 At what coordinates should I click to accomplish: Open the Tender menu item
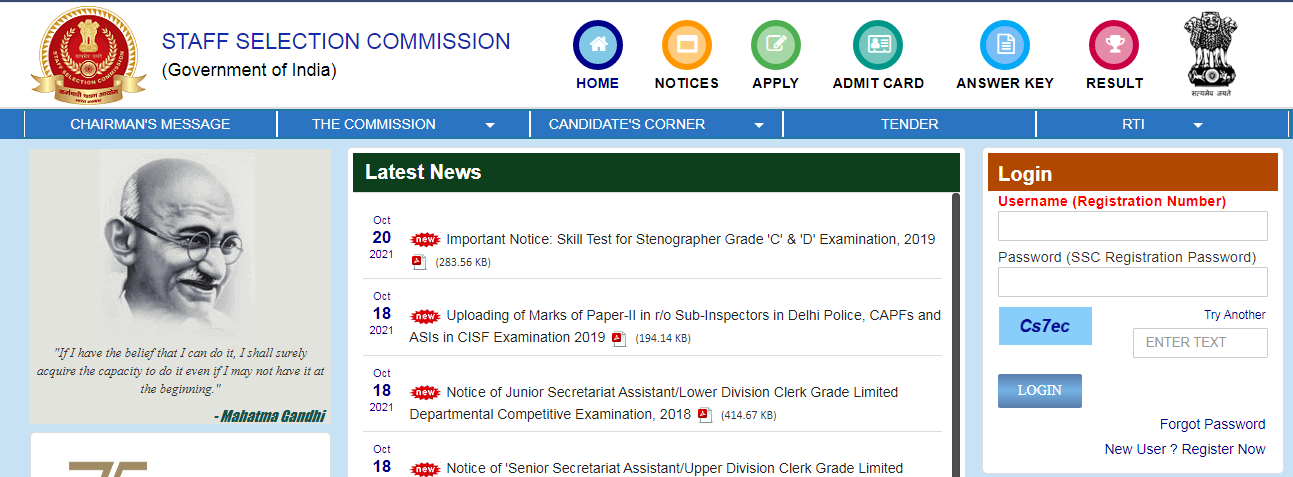pos(909,124)
